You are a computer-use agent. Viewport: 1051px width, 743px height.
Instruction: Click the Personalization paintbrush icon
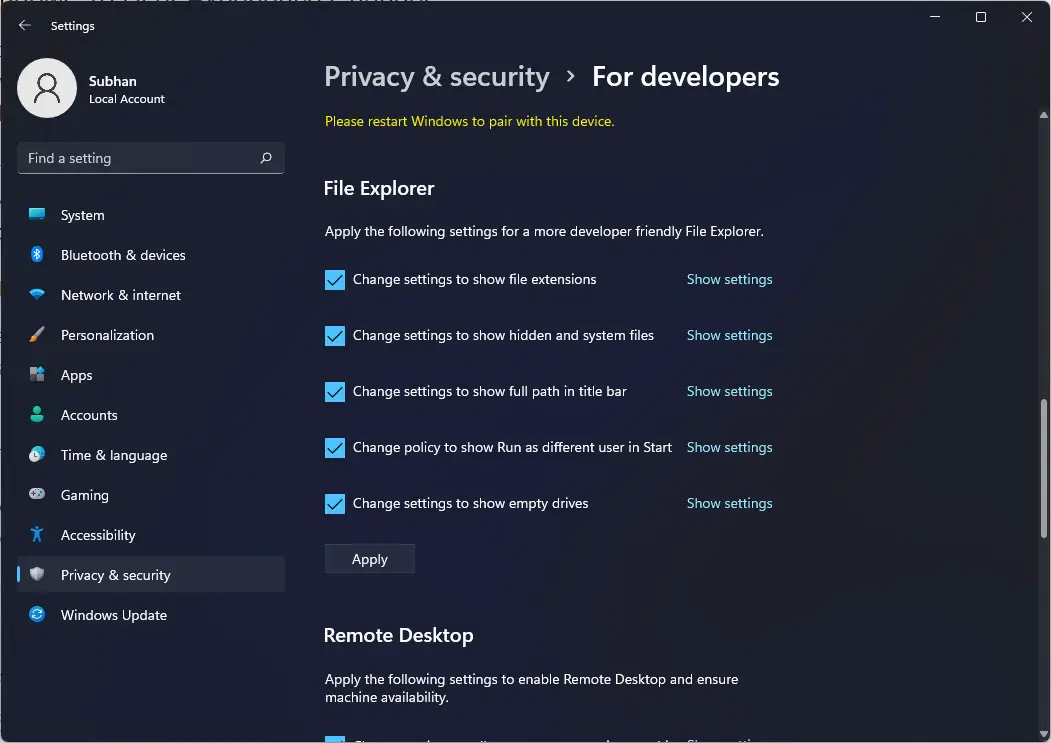point(37,335)
